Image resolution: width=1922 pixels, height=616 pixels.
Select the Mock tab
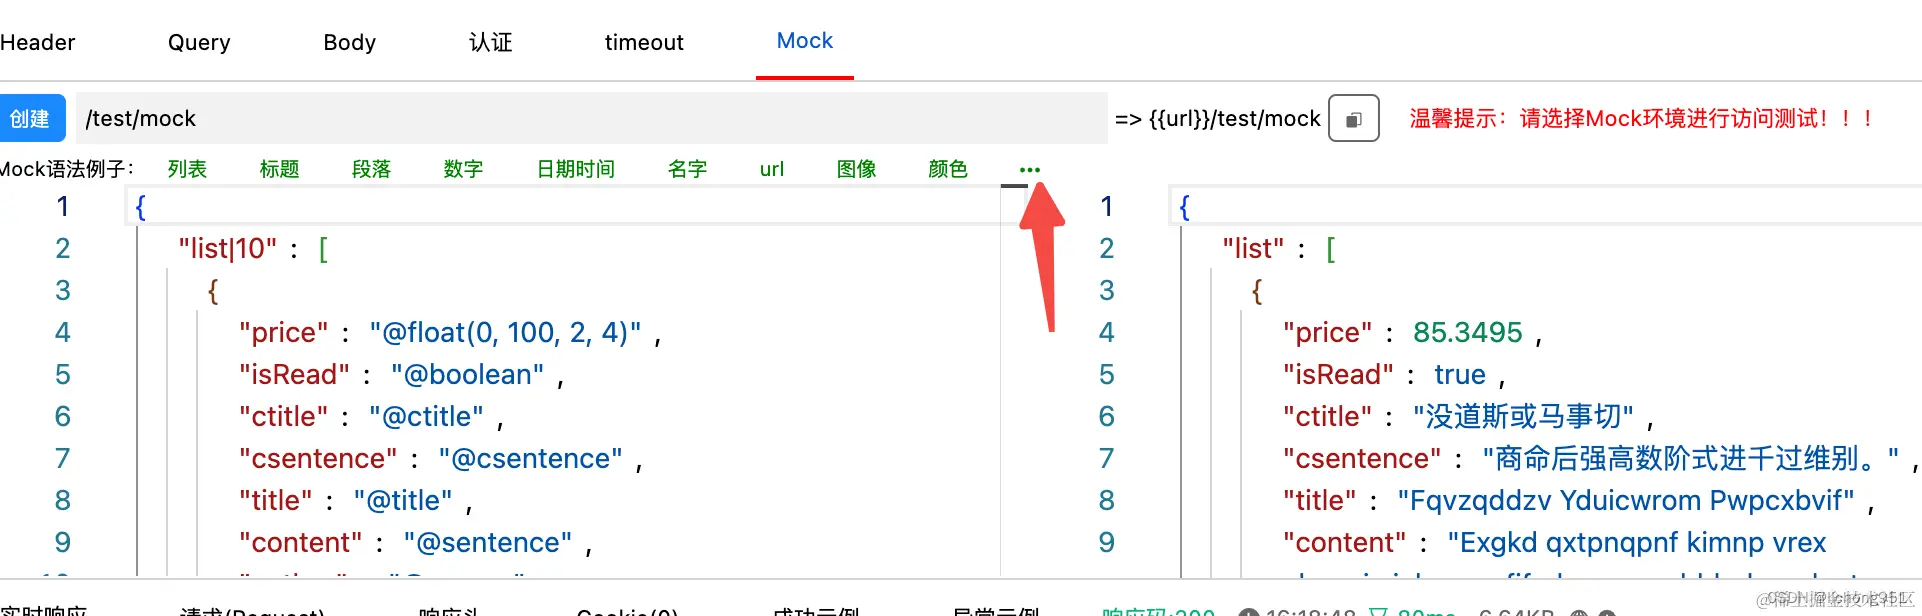805,41
